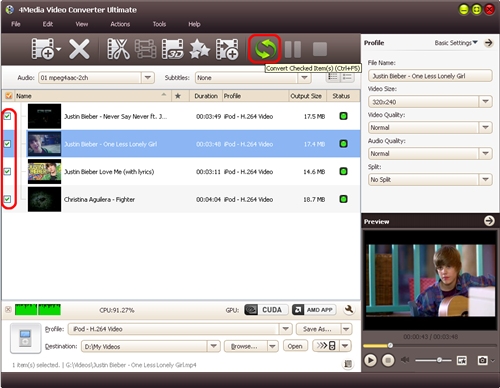Open the View menu
500x388 pixels.
pyautogui.click(x=82, y=24)
